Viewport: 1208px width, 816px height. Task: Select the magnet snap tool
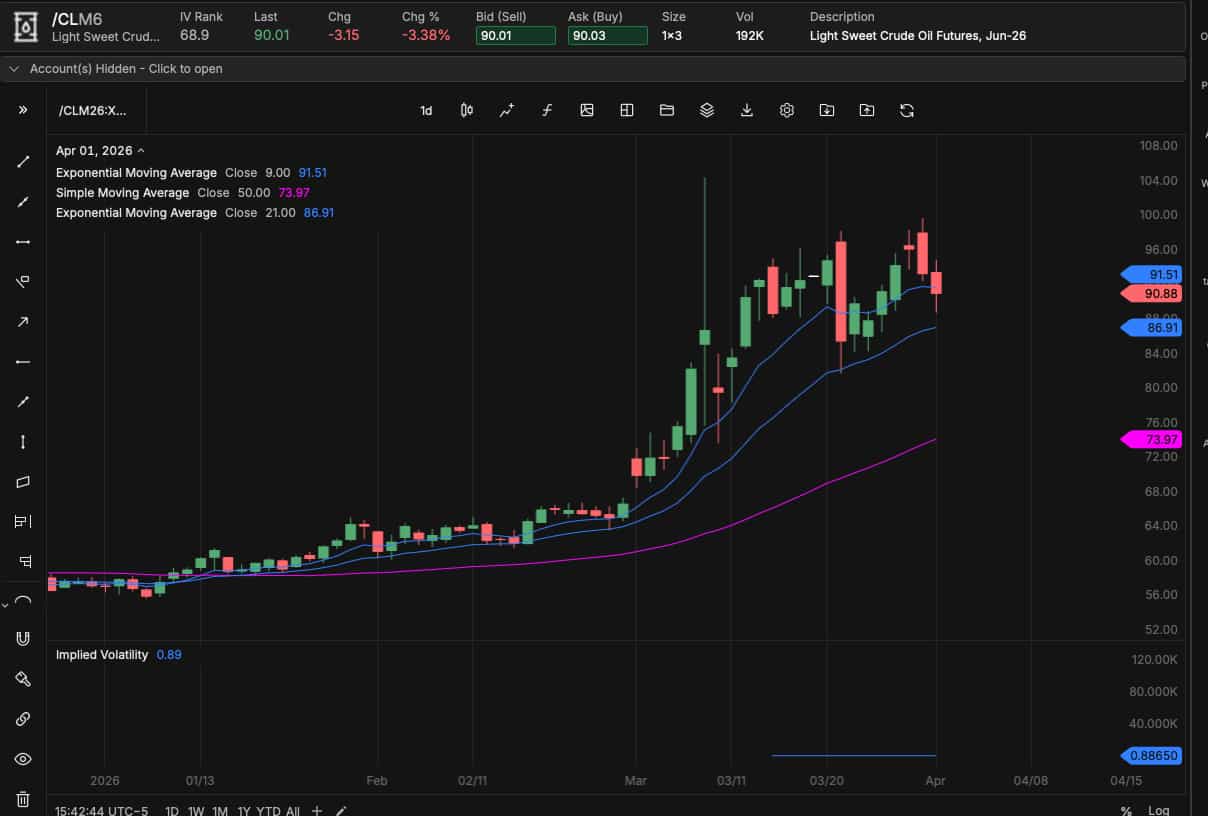click(23, 639)
